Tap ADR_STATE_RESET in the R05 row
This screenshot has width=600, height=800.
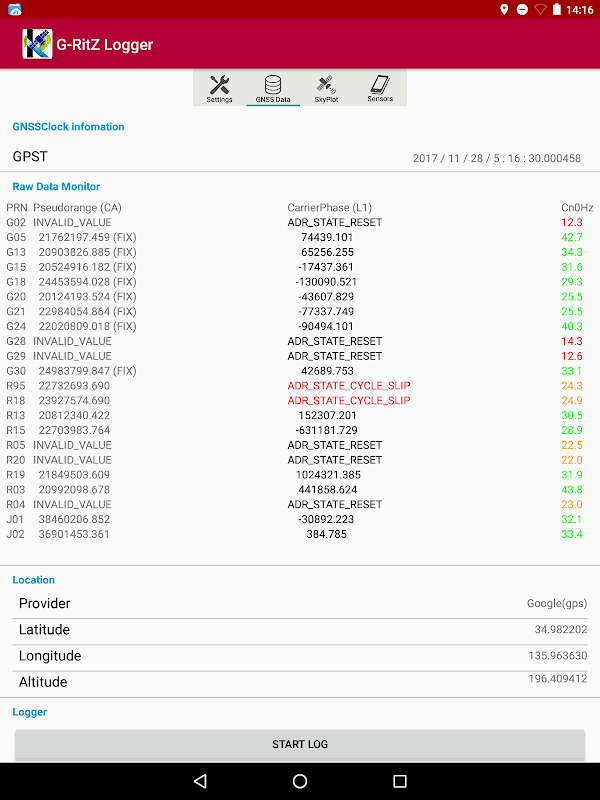pos(335,445)
